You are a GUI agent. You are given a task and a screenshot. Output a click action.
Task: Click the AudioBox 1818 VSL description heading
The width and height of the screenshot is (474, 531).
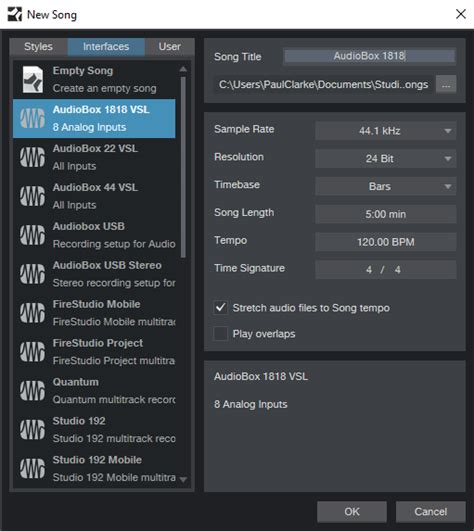pos(261,376)
